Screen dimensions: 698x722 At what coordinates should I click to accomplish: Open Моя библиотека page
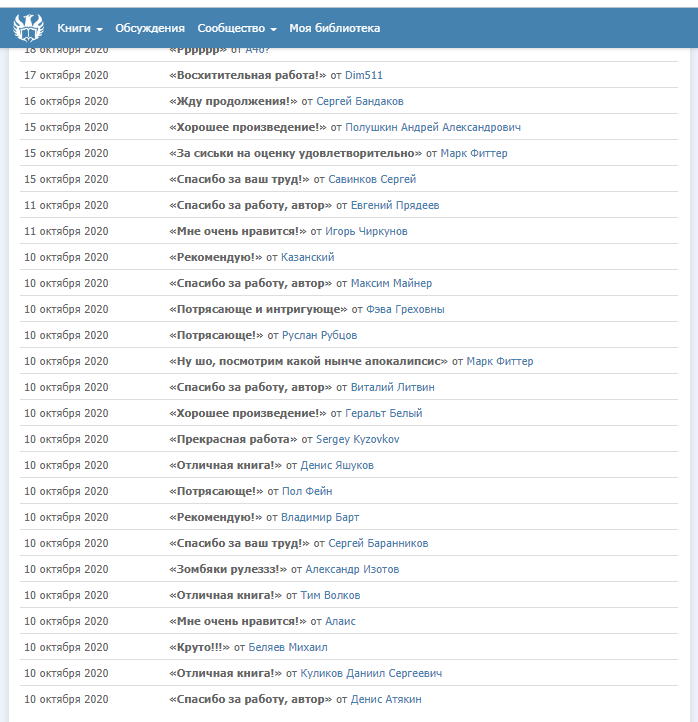(x=335, y=28)
